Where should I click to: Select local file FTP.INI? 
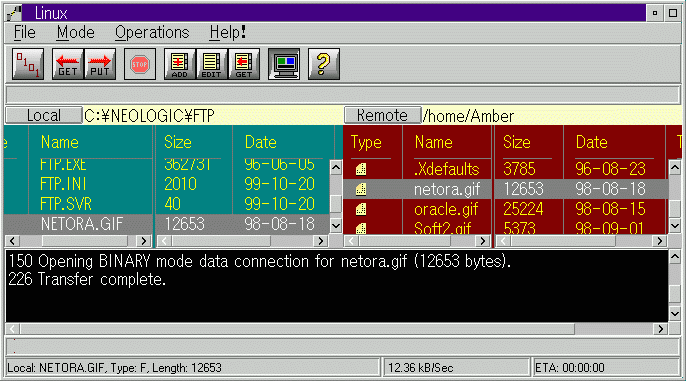tap(63, 184)
